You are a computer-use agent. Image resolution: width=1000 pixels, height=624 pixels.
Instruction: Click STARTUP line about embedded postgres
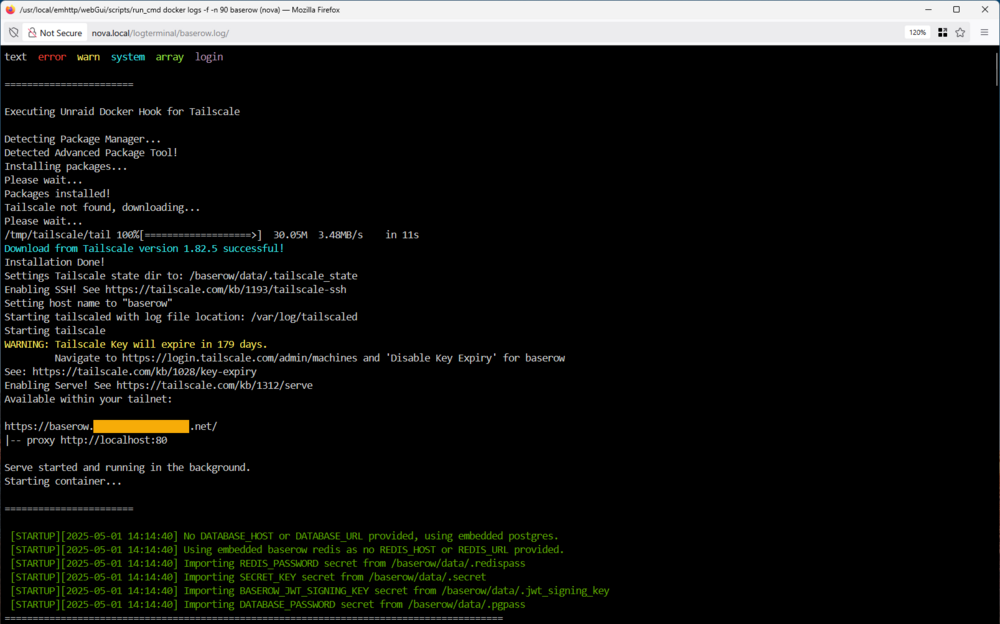284,536
